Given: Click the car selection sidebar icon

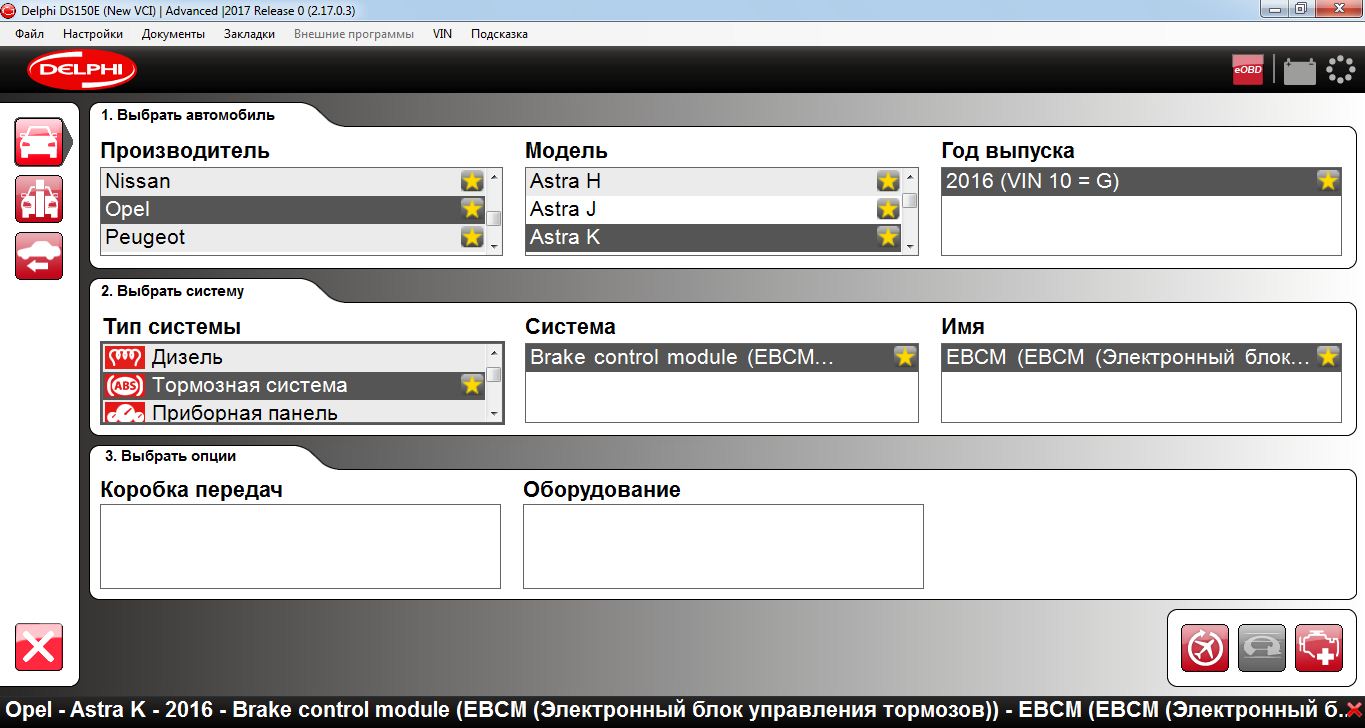Looking at the screenshot, I should pyautogui.click(x=39, y=142).
